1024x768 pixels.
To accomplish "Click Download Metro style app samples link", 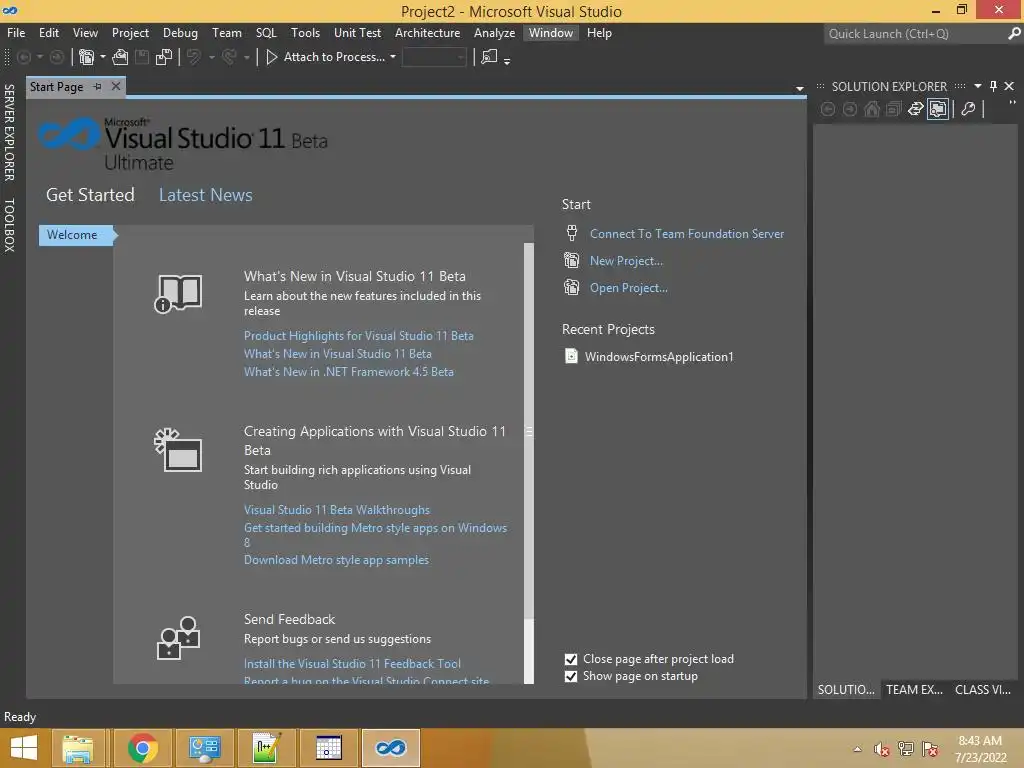I will pos(336,560).
